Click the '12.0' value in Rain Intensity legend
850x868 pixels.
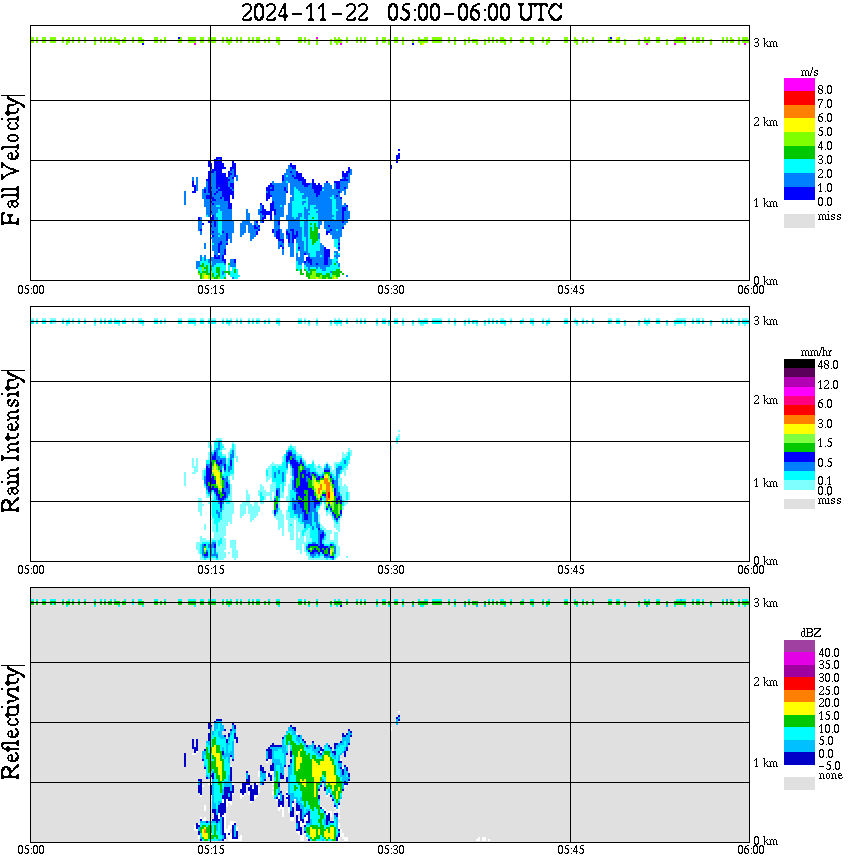[x=828, y=385]
